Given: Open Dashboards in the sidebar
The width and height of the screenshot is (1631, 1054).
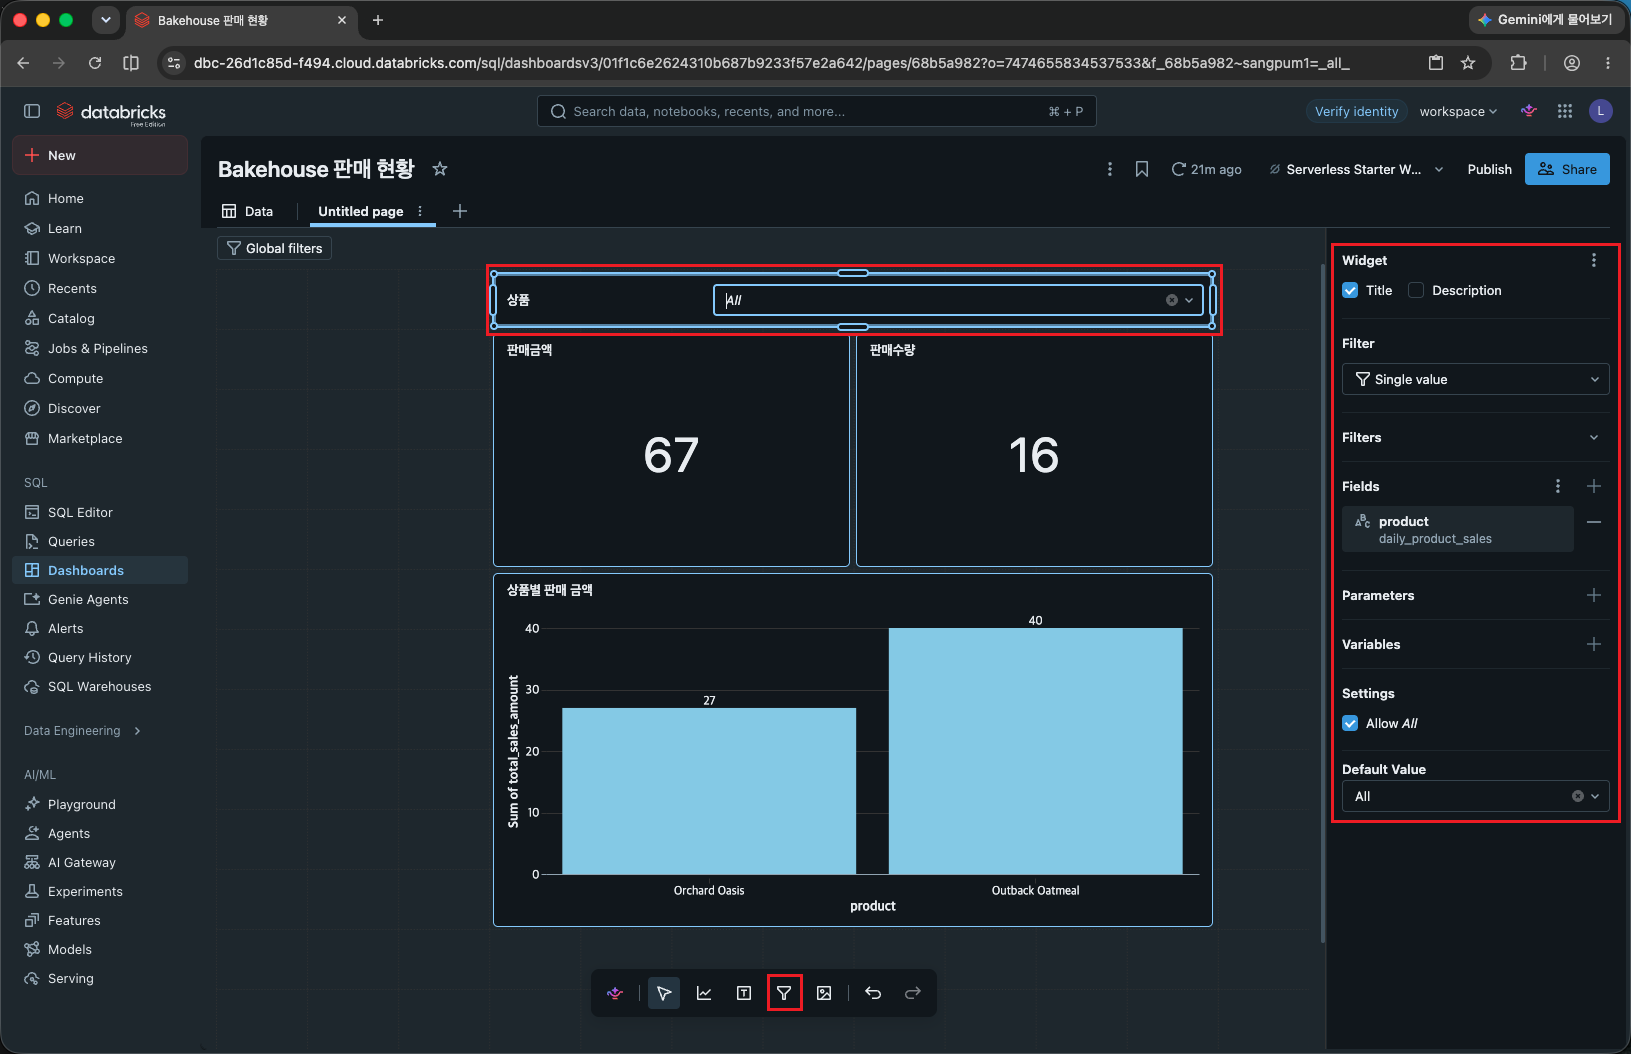Looking at the screenshot, I should [x=100, y=570].
